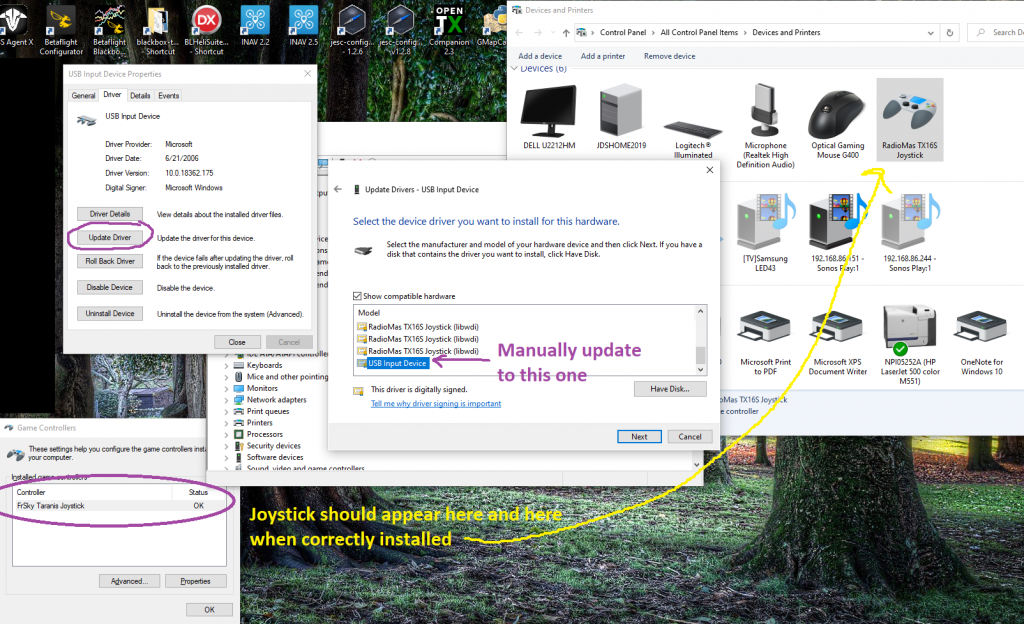Select USB Input Device in model list

click(x=396, y=364)
